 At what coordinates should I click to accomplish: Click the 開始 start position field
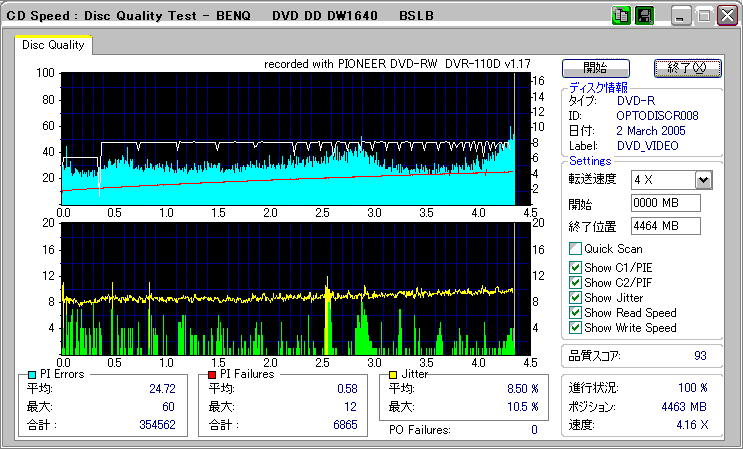(x=665, y=203)
